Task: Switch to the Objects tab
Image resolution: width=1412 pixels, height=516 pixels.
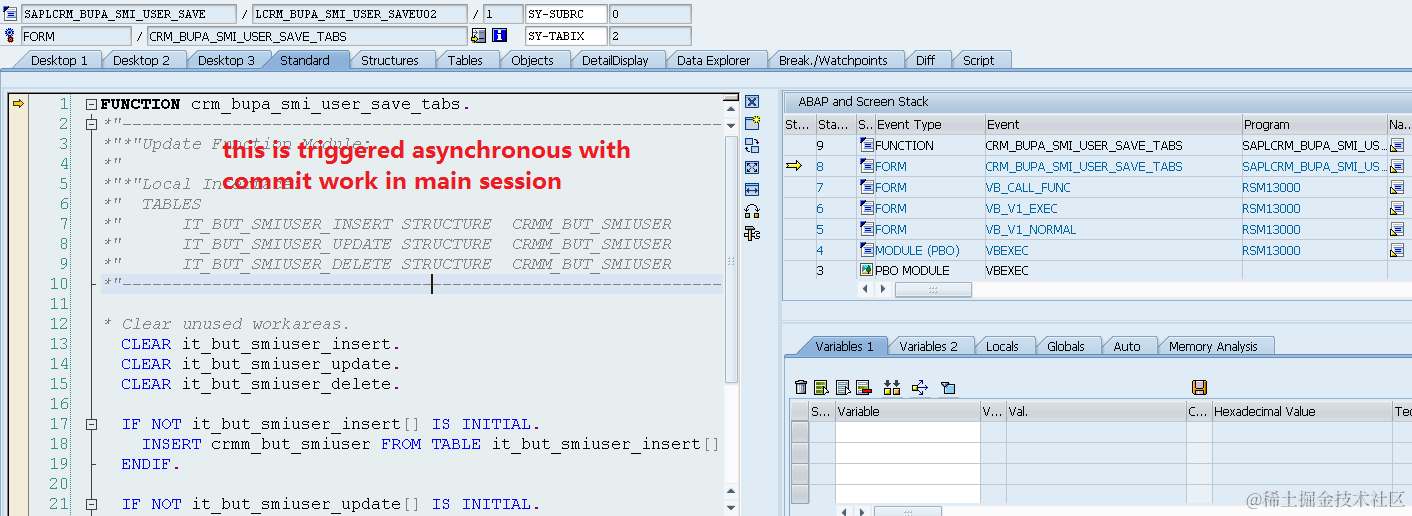Action: click(x=532, y=60)
